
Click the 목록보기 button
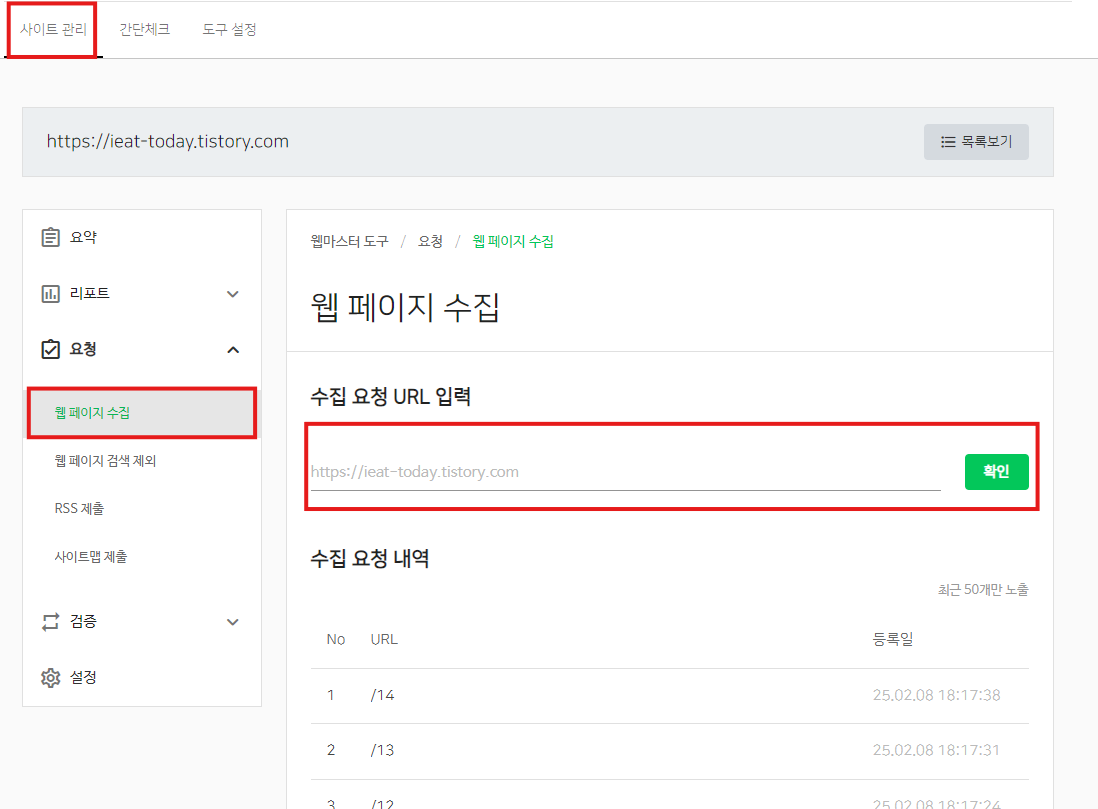[976, 141]
